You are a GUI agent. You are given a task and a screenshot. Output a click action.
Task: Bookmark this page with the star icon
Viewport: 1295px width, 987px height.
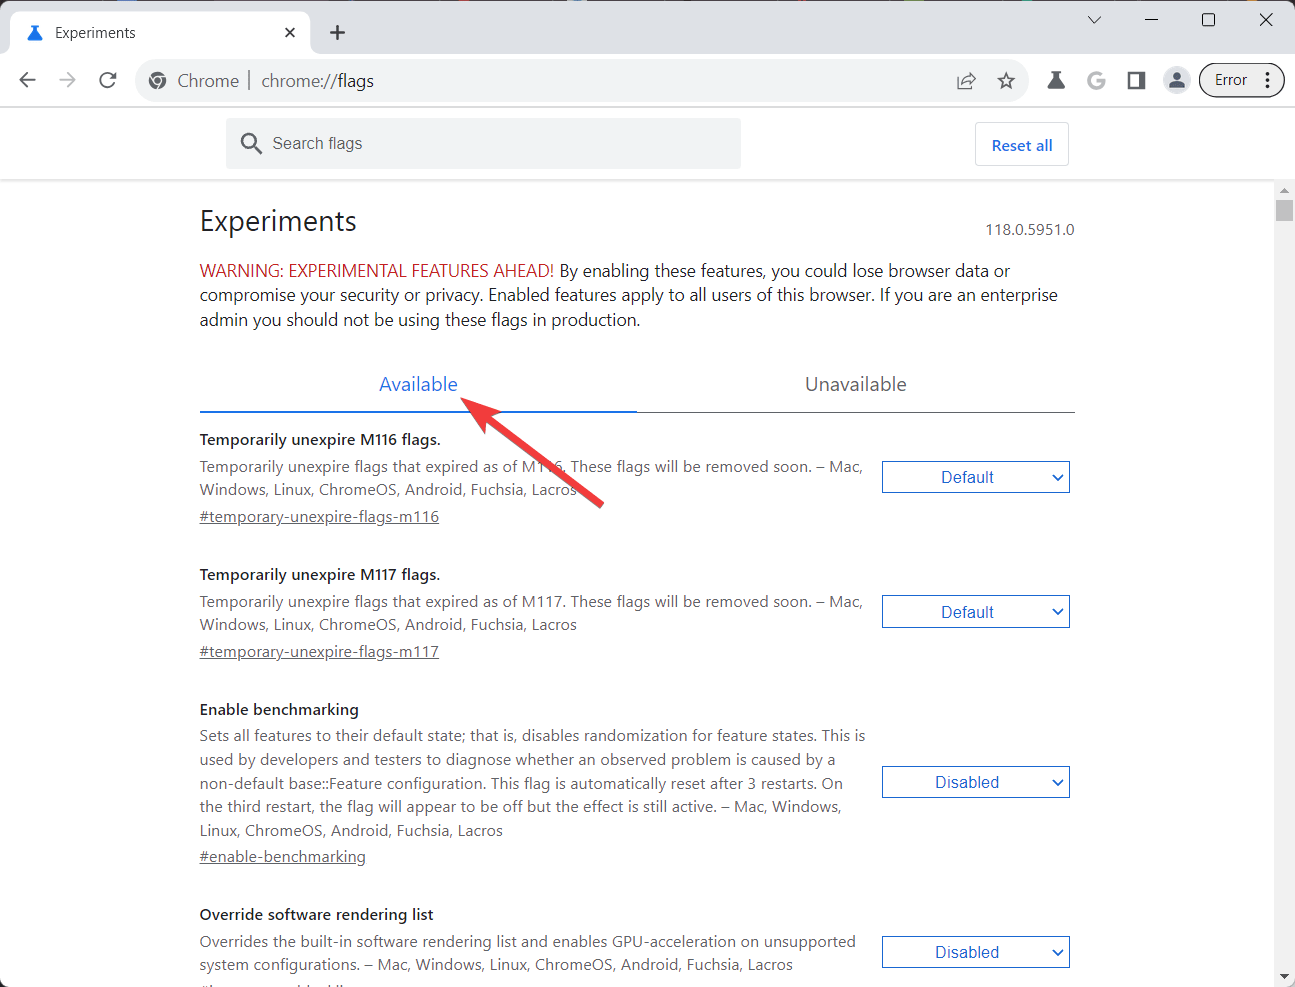coord(1006,81)
